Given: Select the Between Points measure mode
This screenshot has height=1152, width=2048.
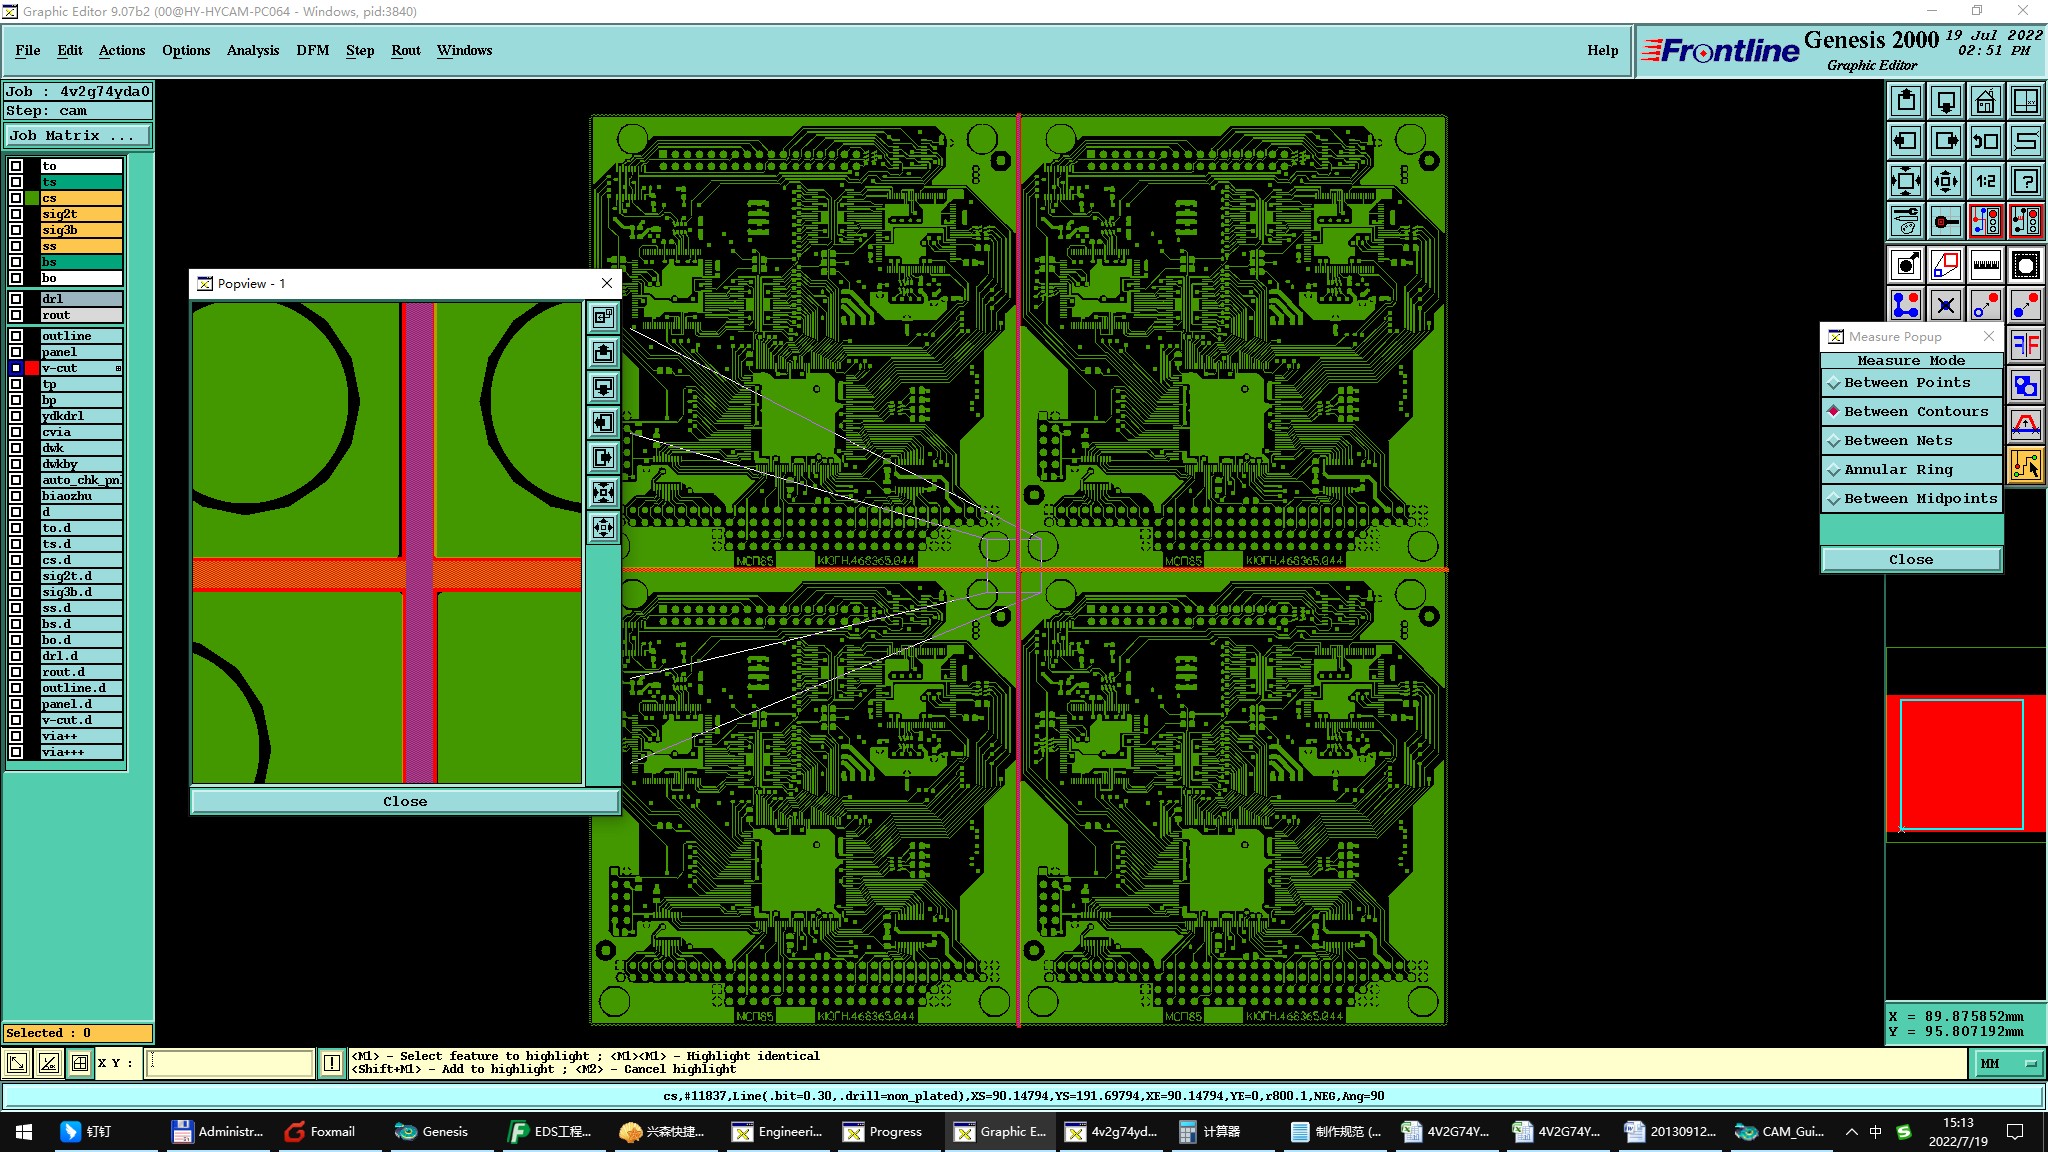Looking at the screenshot, I should coord(1907,383).
